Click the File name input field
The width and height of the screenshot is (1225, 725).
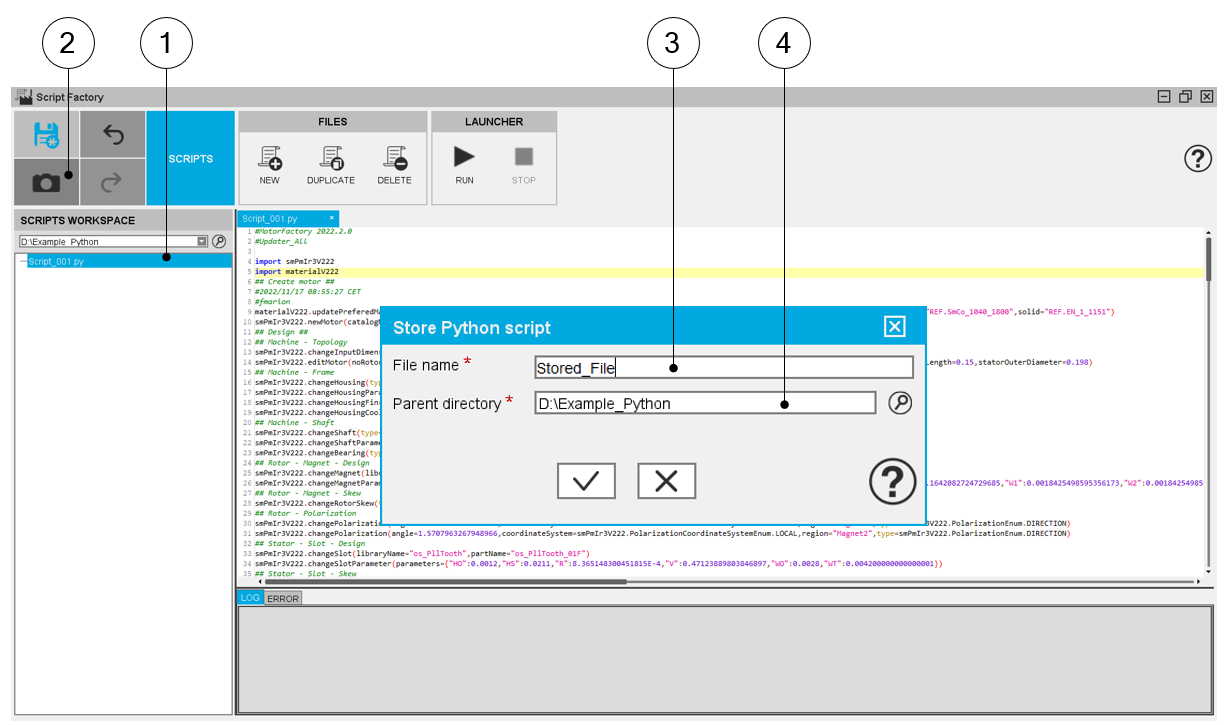(723, 367)
